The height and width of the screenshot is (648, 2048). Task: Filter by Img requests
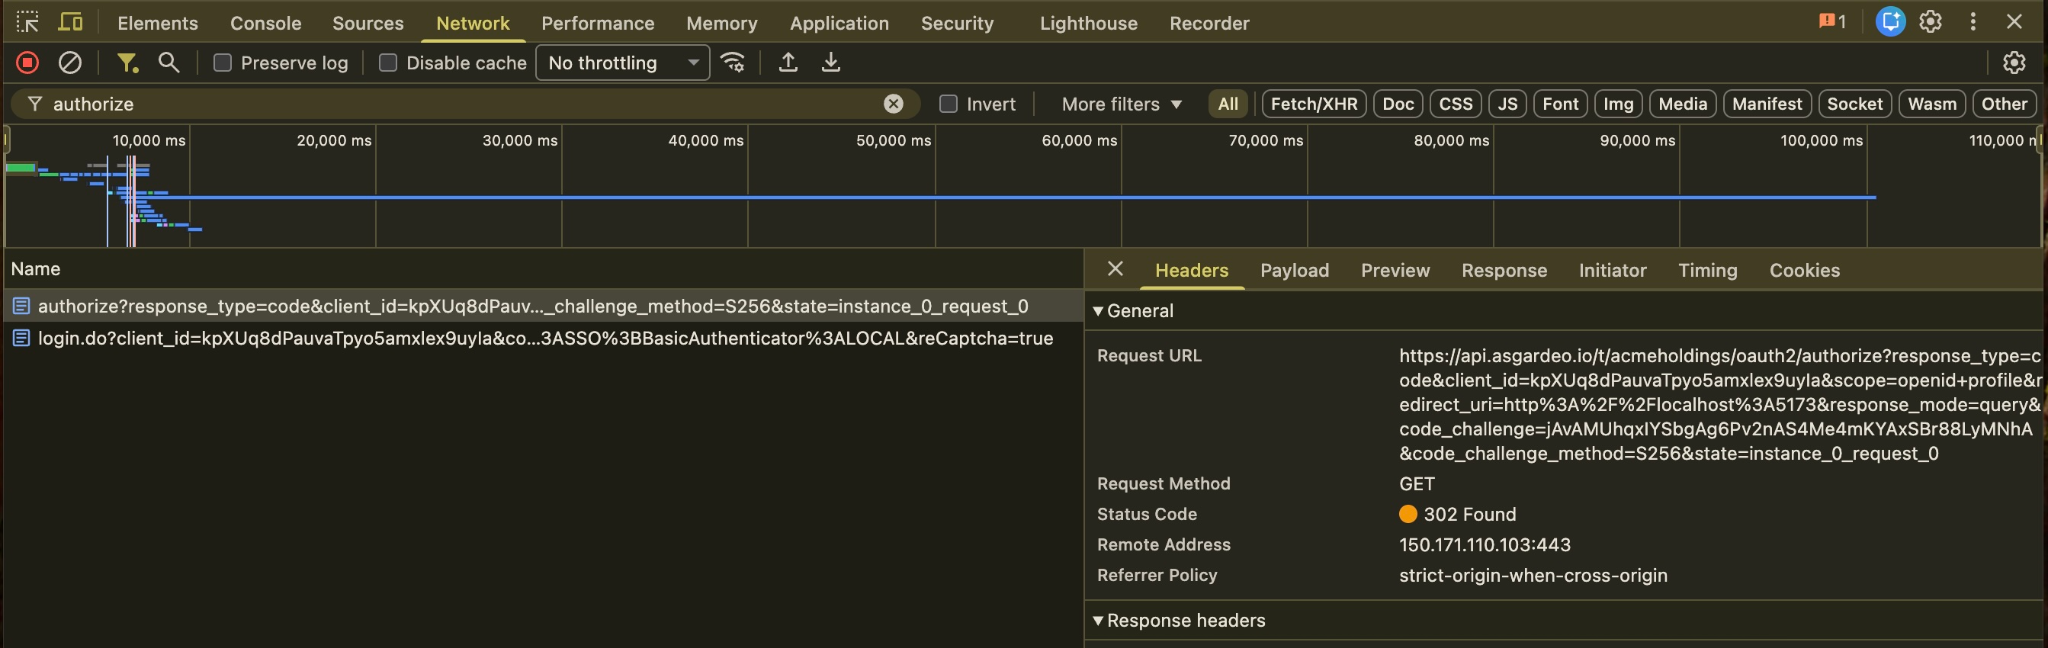pyautogui.click(x=1618, y=104)
